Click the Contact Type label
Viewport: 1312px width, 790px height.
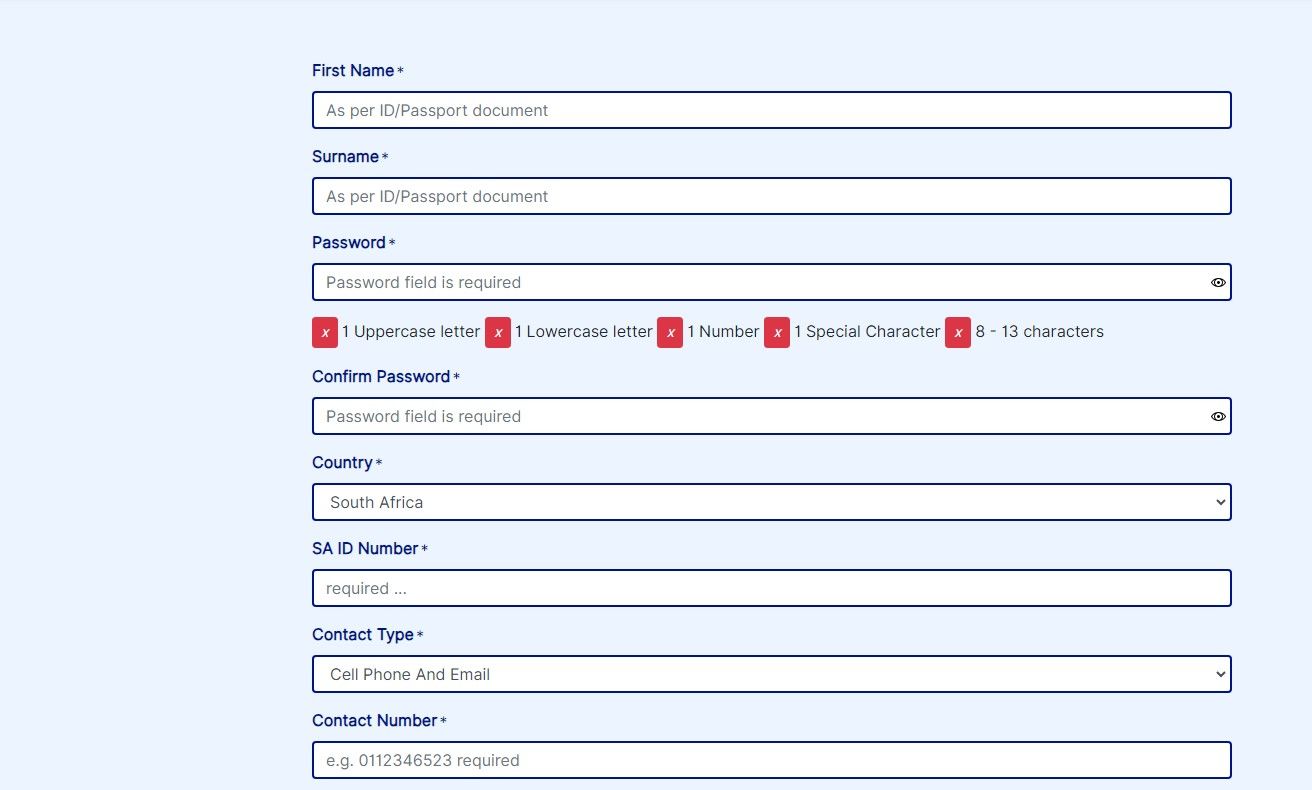tap(362, 635)
